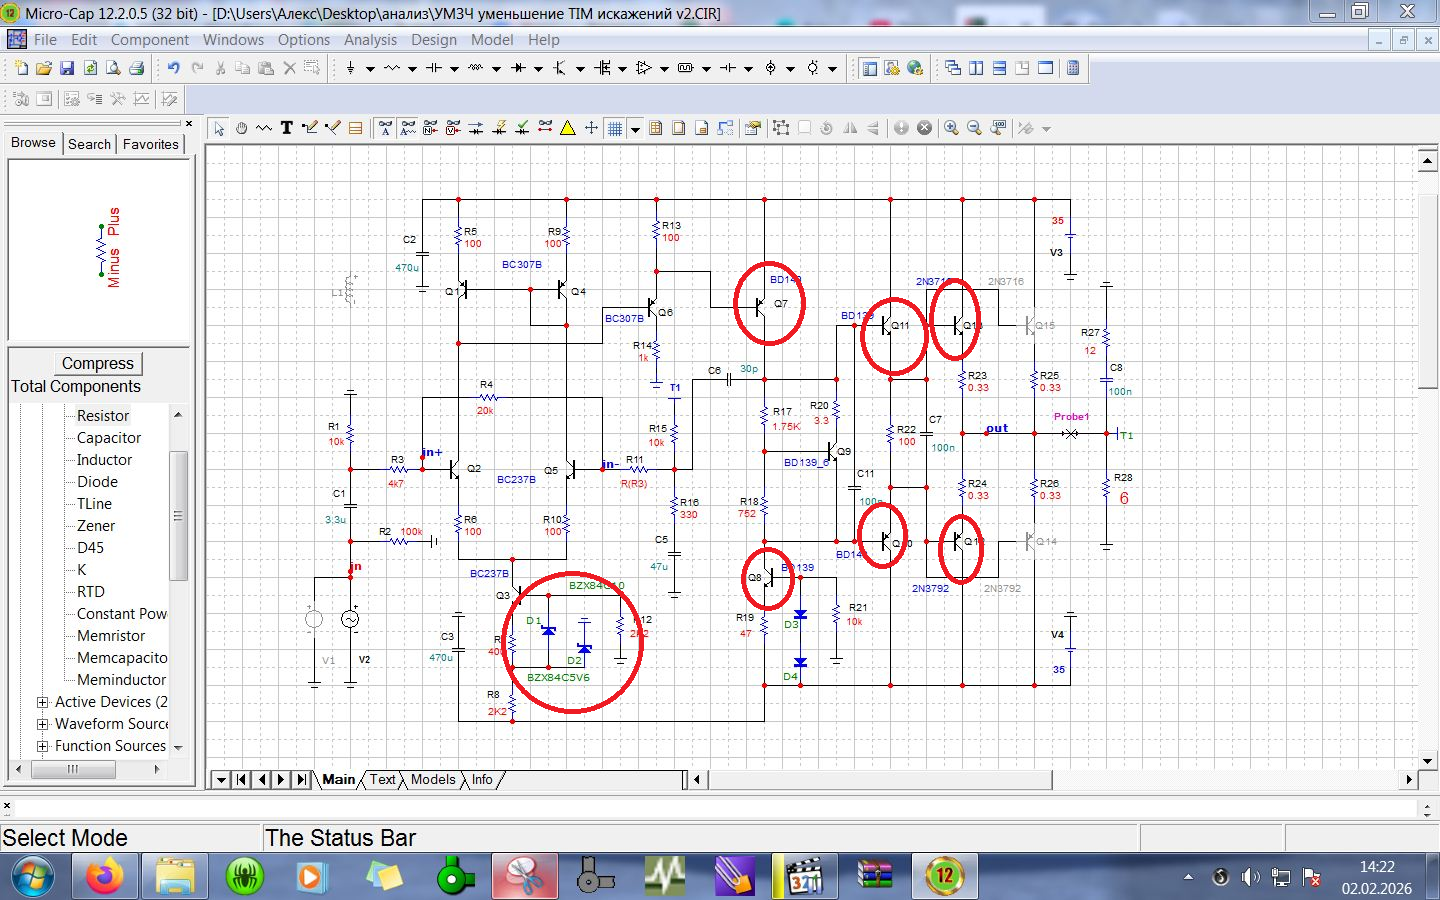Viewport: 1440px width, 900px height.
Task: Switch to the Favorites panel tab
Action: coord(151,144)
